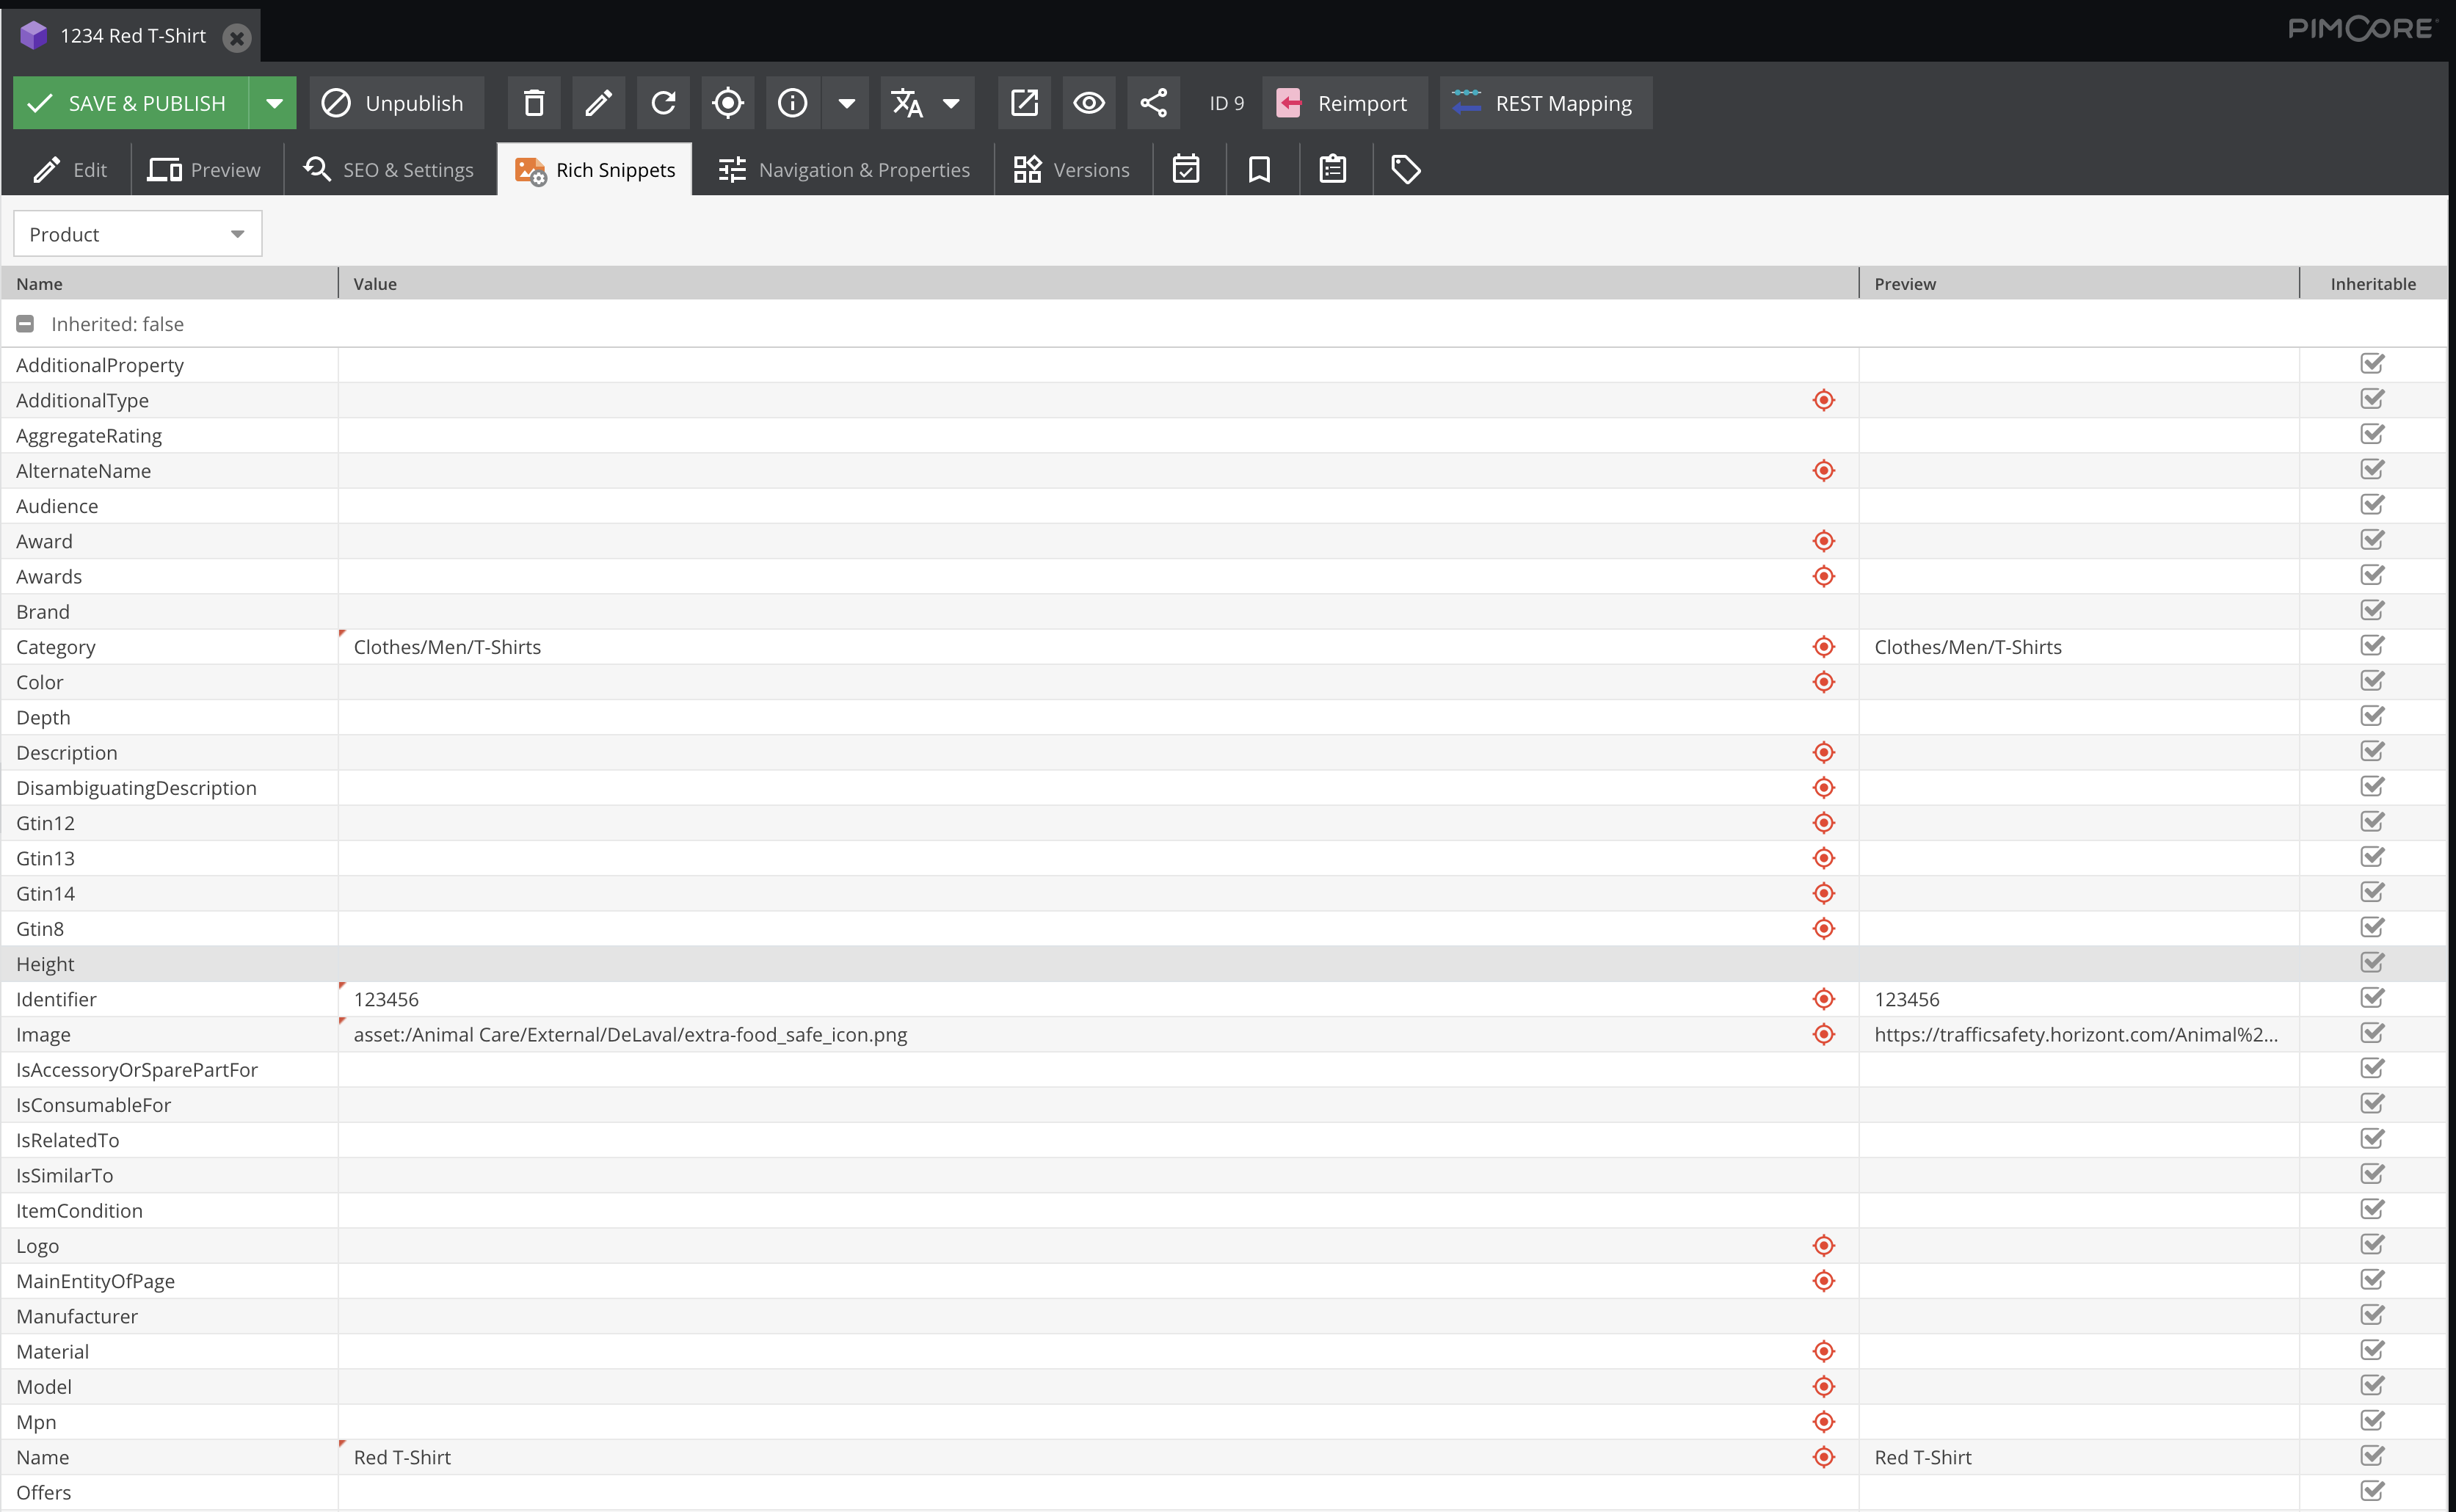The image size is (2456, 1512).
Task: Click the red target icon in Category row
Action: (1823, 647)
